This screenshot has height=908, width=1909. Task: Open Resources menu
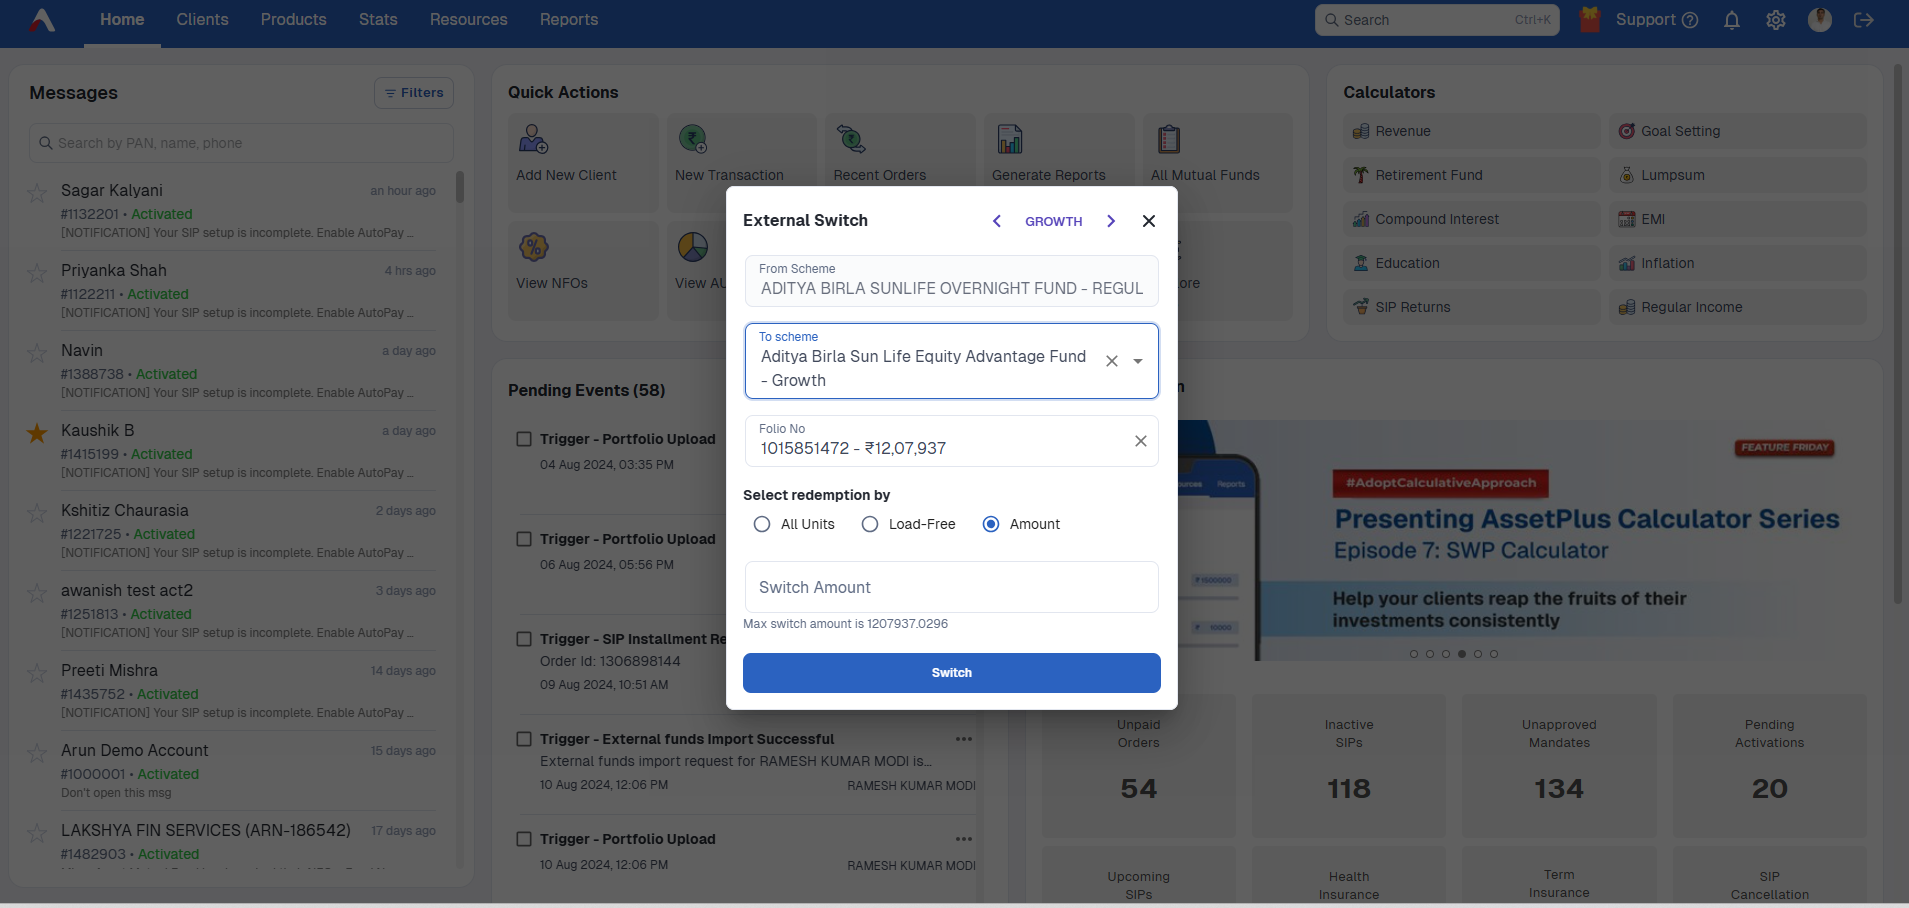pos(469,20)
